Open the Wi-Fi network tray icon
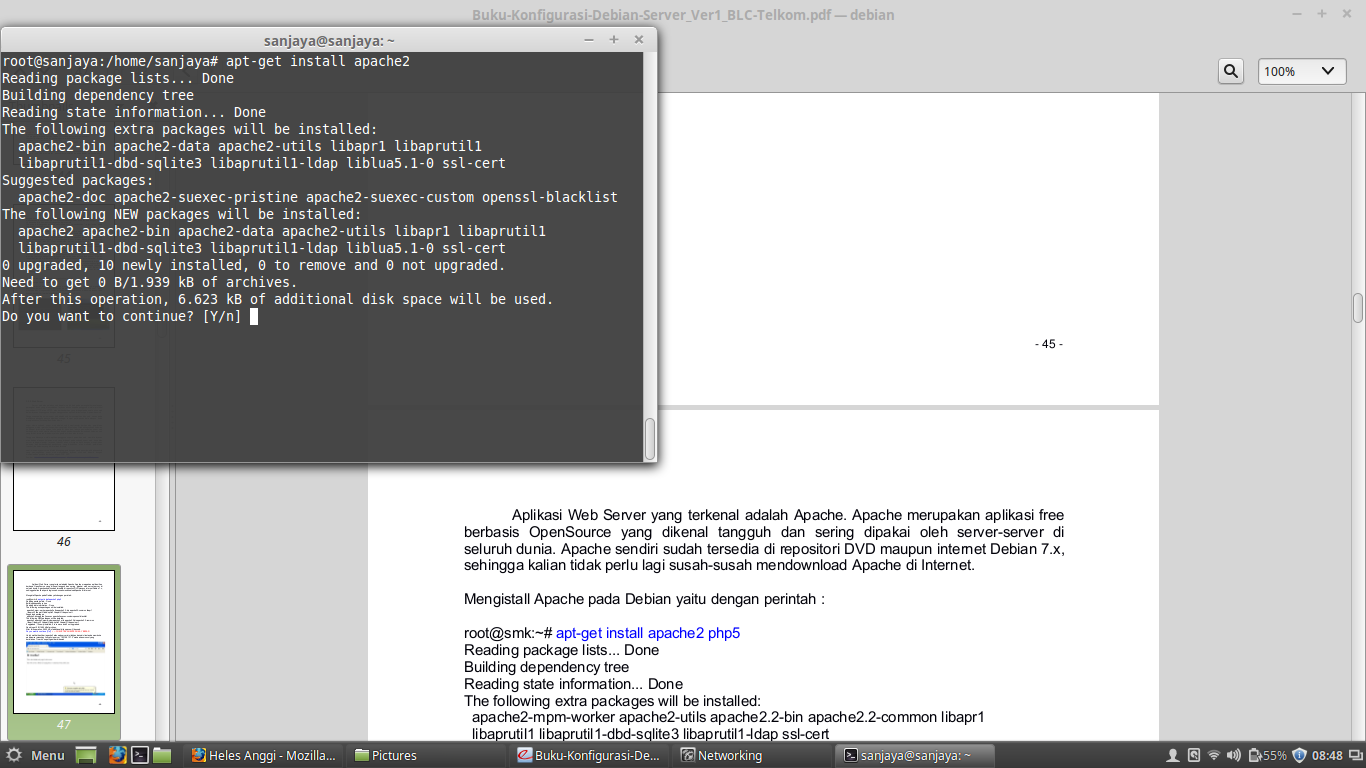Viewport: 1366px width, 768px height. (x=1214, y=755)
